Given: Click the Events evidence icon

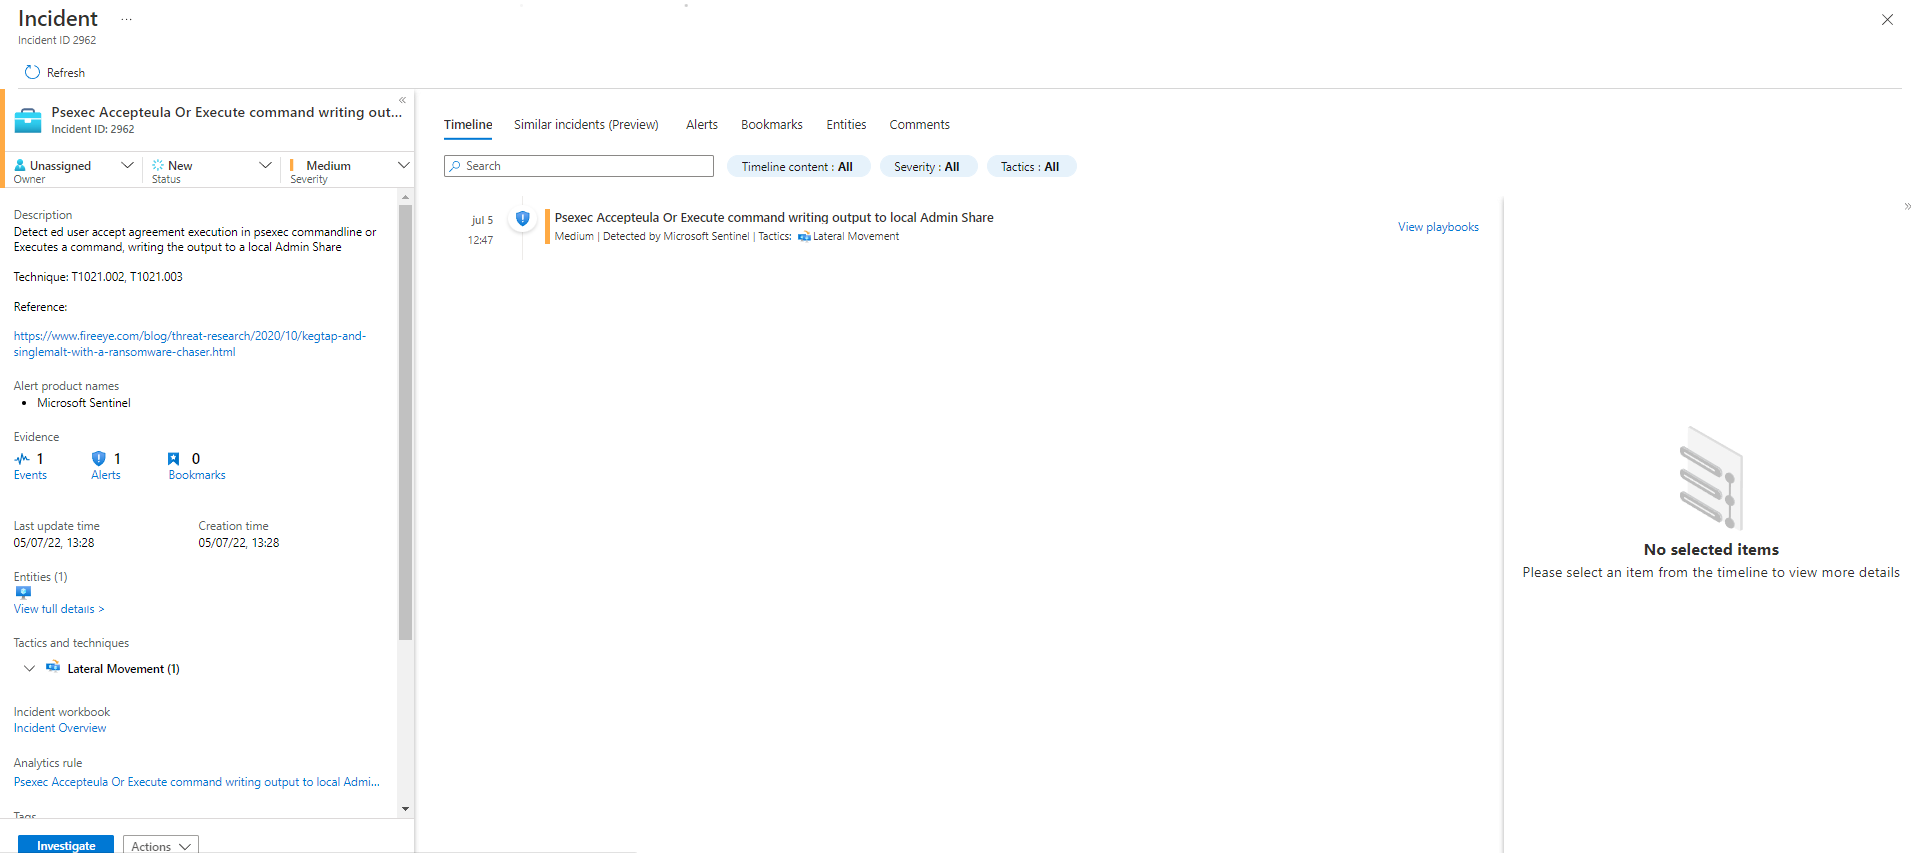Looking at the screenshot, I should [22, 459].
